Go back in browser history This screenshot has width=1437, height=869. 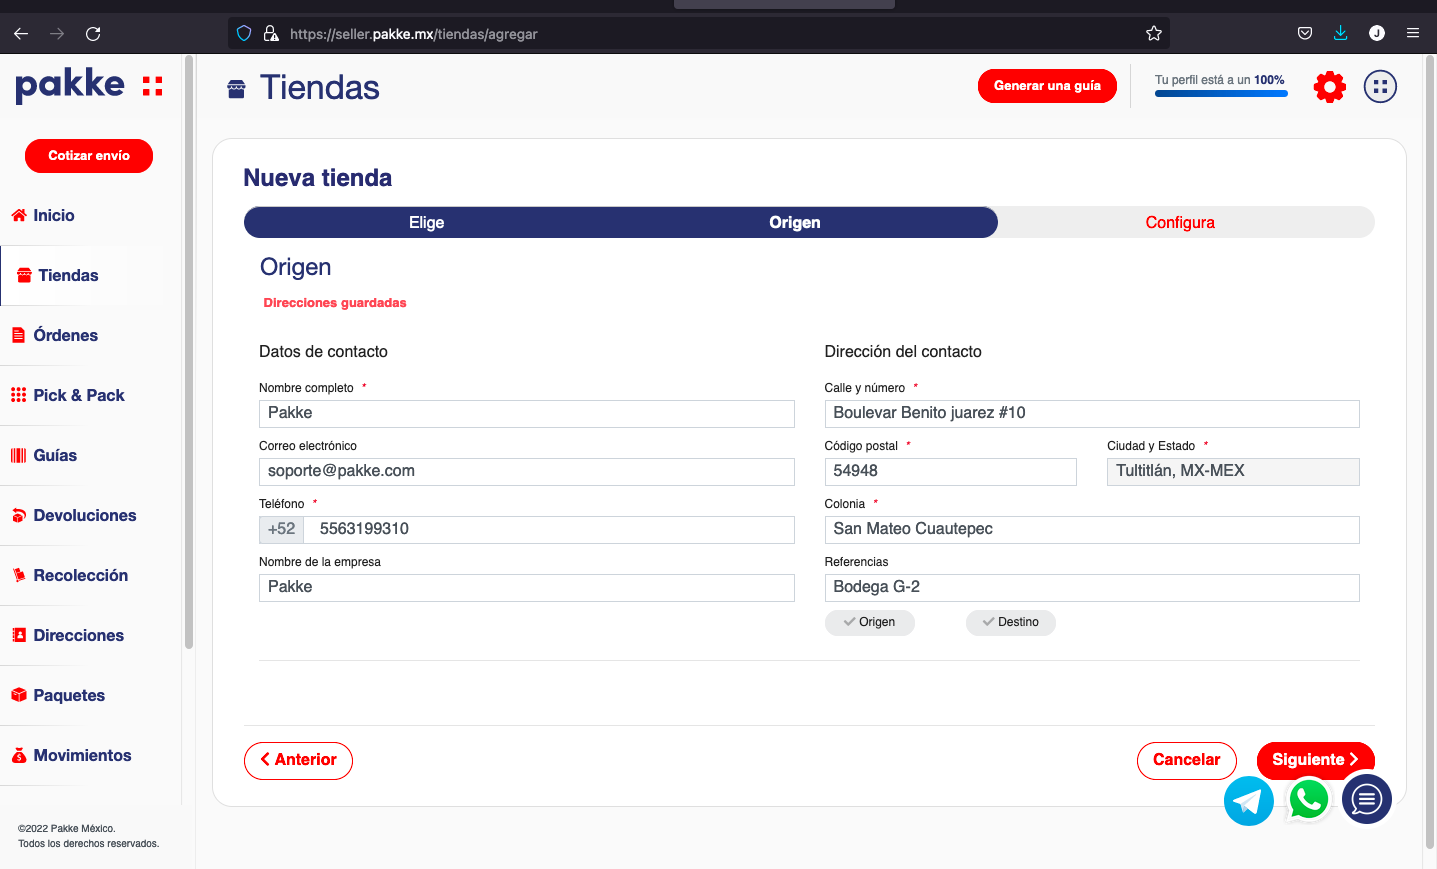pyautogui.click(x=21, y=33)
